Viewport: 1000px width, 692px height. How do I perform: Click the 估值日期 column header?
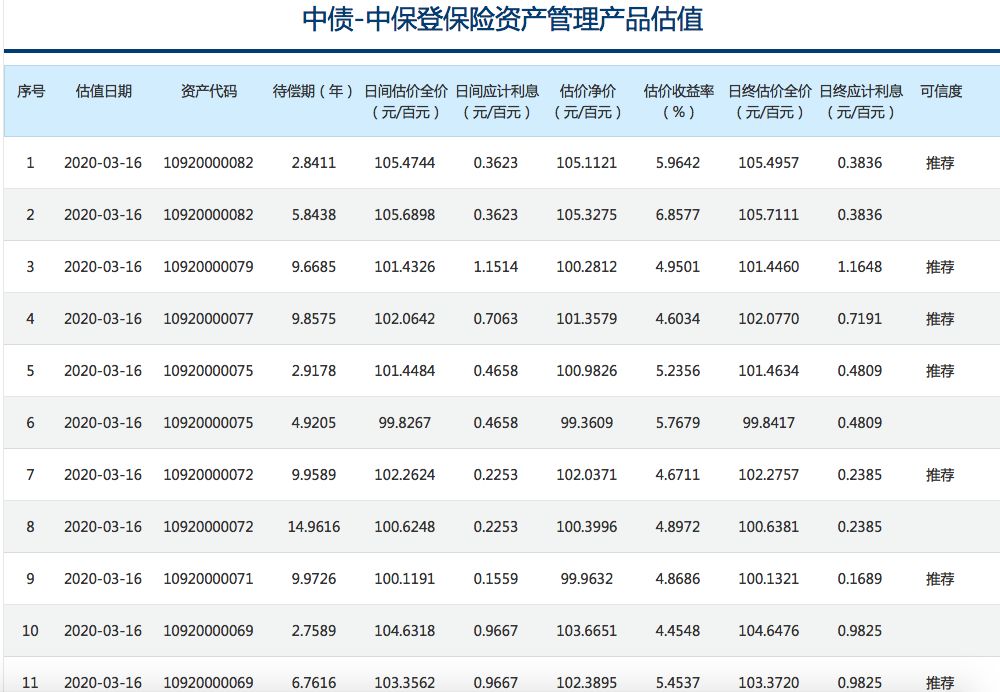[103, 91]
